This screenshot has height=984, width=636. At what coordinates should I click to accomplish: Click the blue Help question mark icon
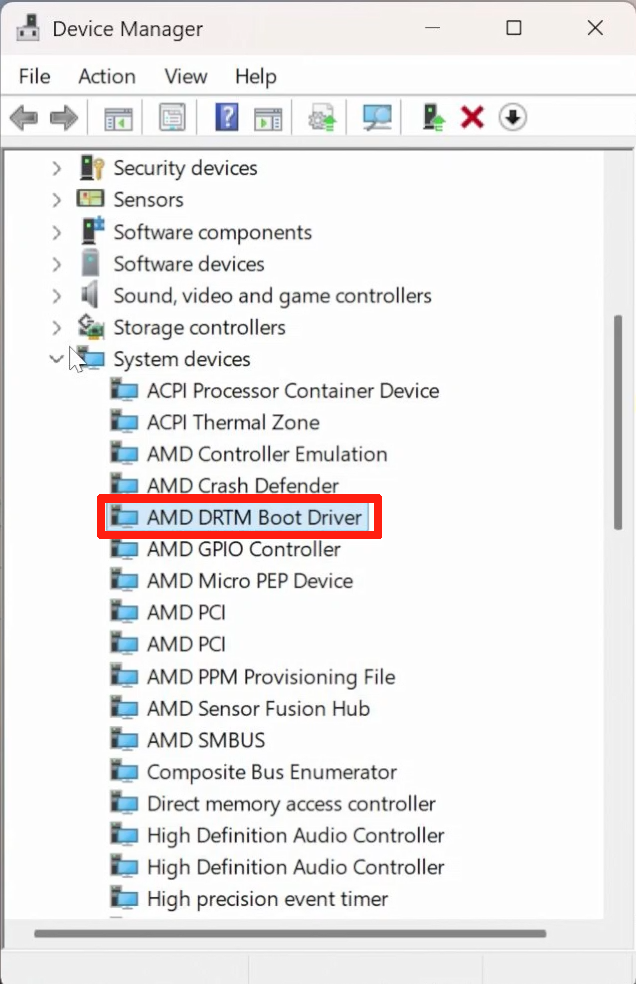pos(226,118)
